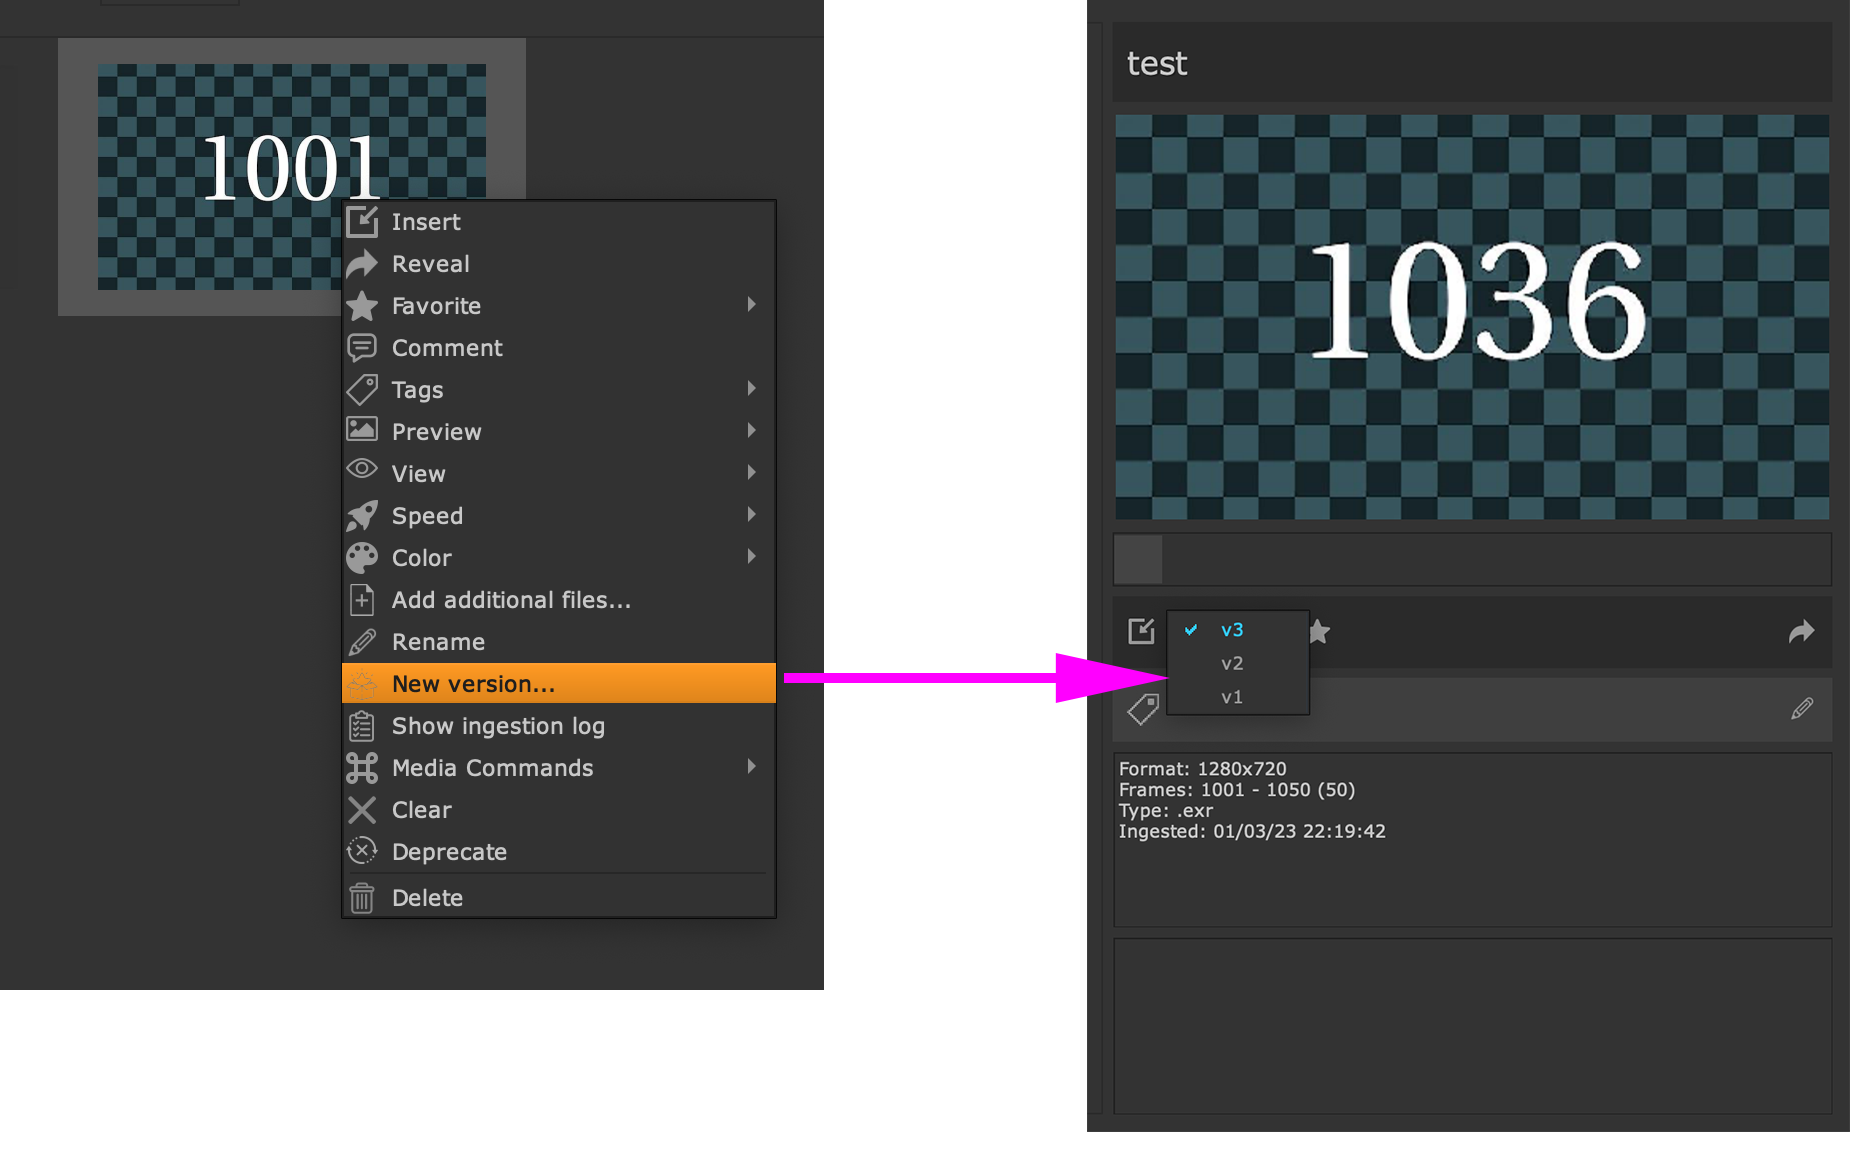Image resolution: width=1850 pixels, height=1168 pixels.
Task: Select Rename in the context menu
Action: pos(438,642)
